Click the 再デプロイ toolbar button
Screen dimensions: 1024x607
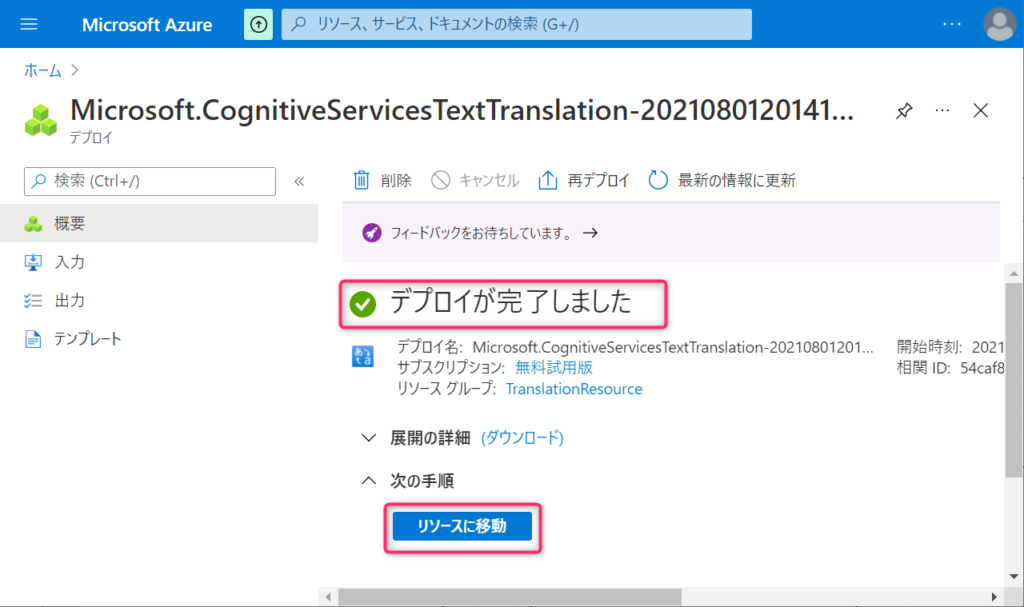point(583,180)
